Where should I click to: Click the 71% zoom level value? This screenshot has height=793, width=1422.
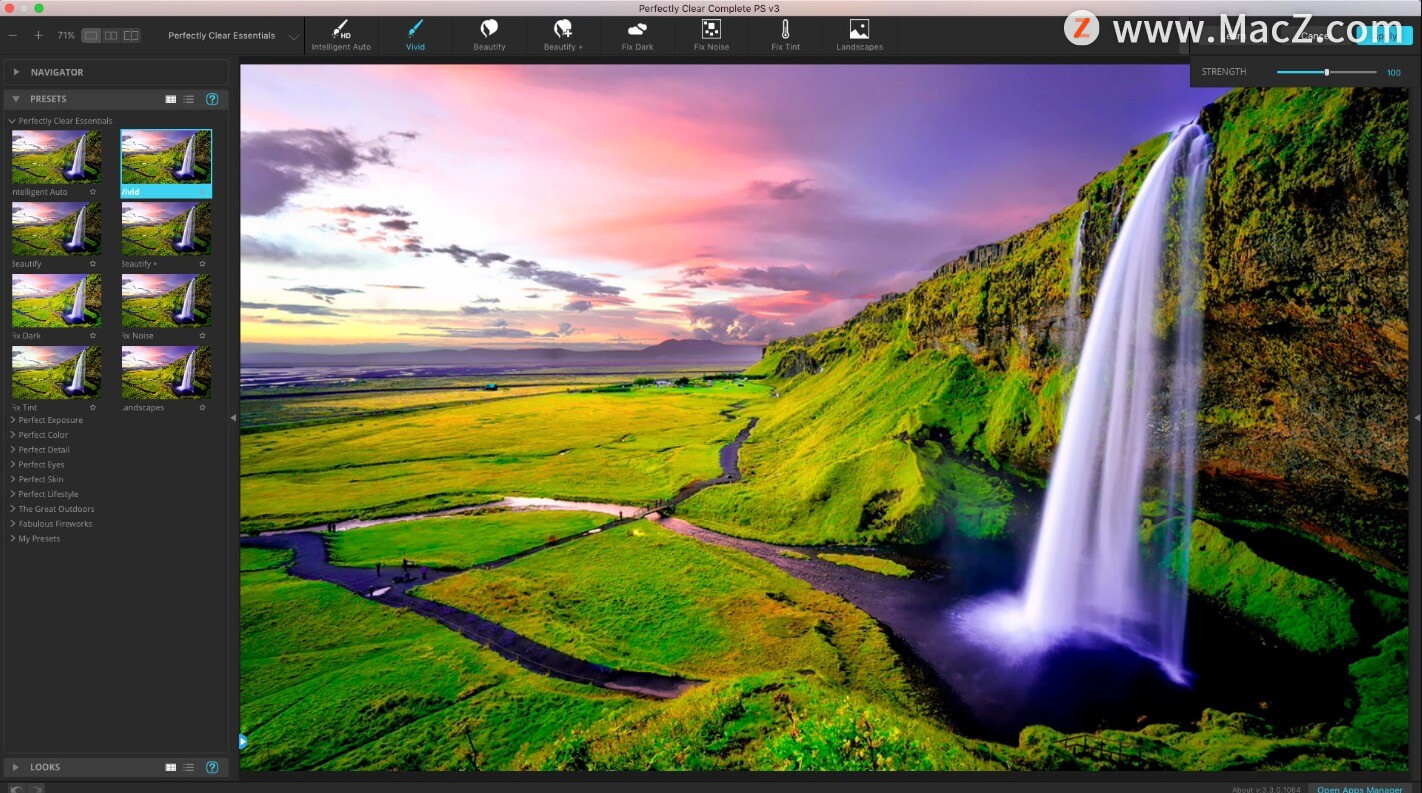pyautogui.click(x=66, y=35)
